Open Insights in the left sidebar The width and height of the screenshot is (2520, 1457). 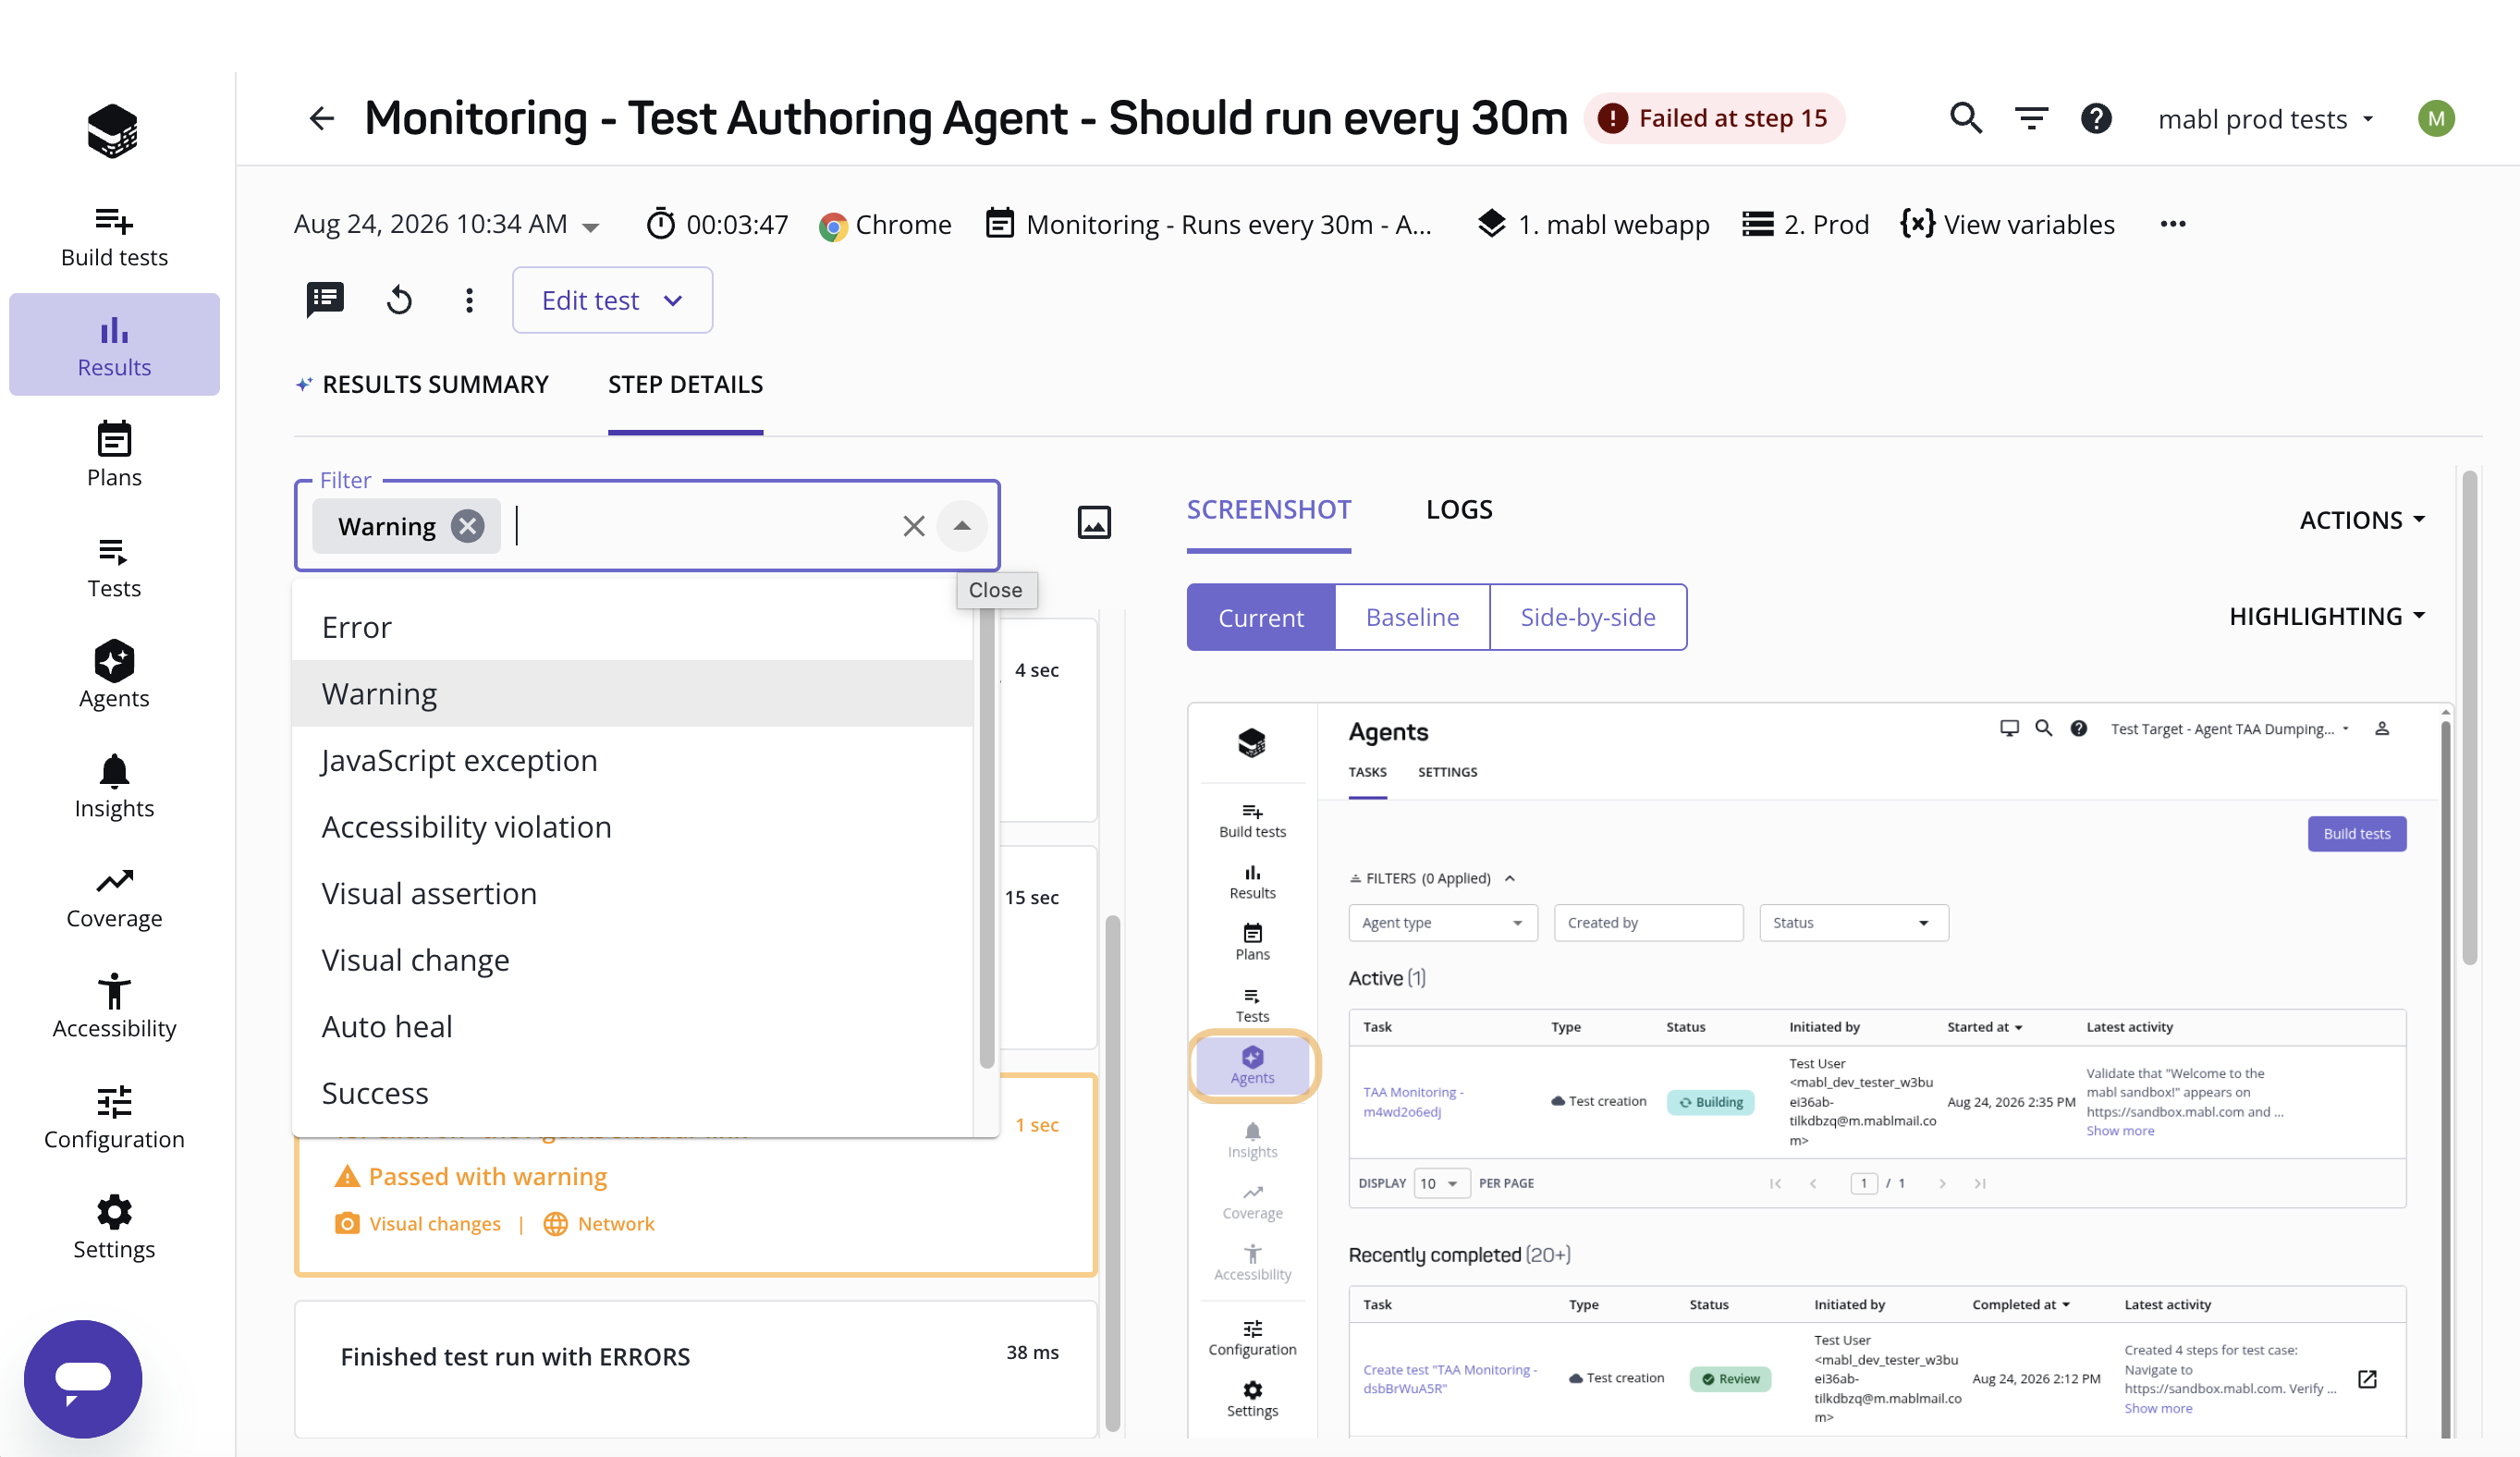pyautogui.click(x=114, y=786)
